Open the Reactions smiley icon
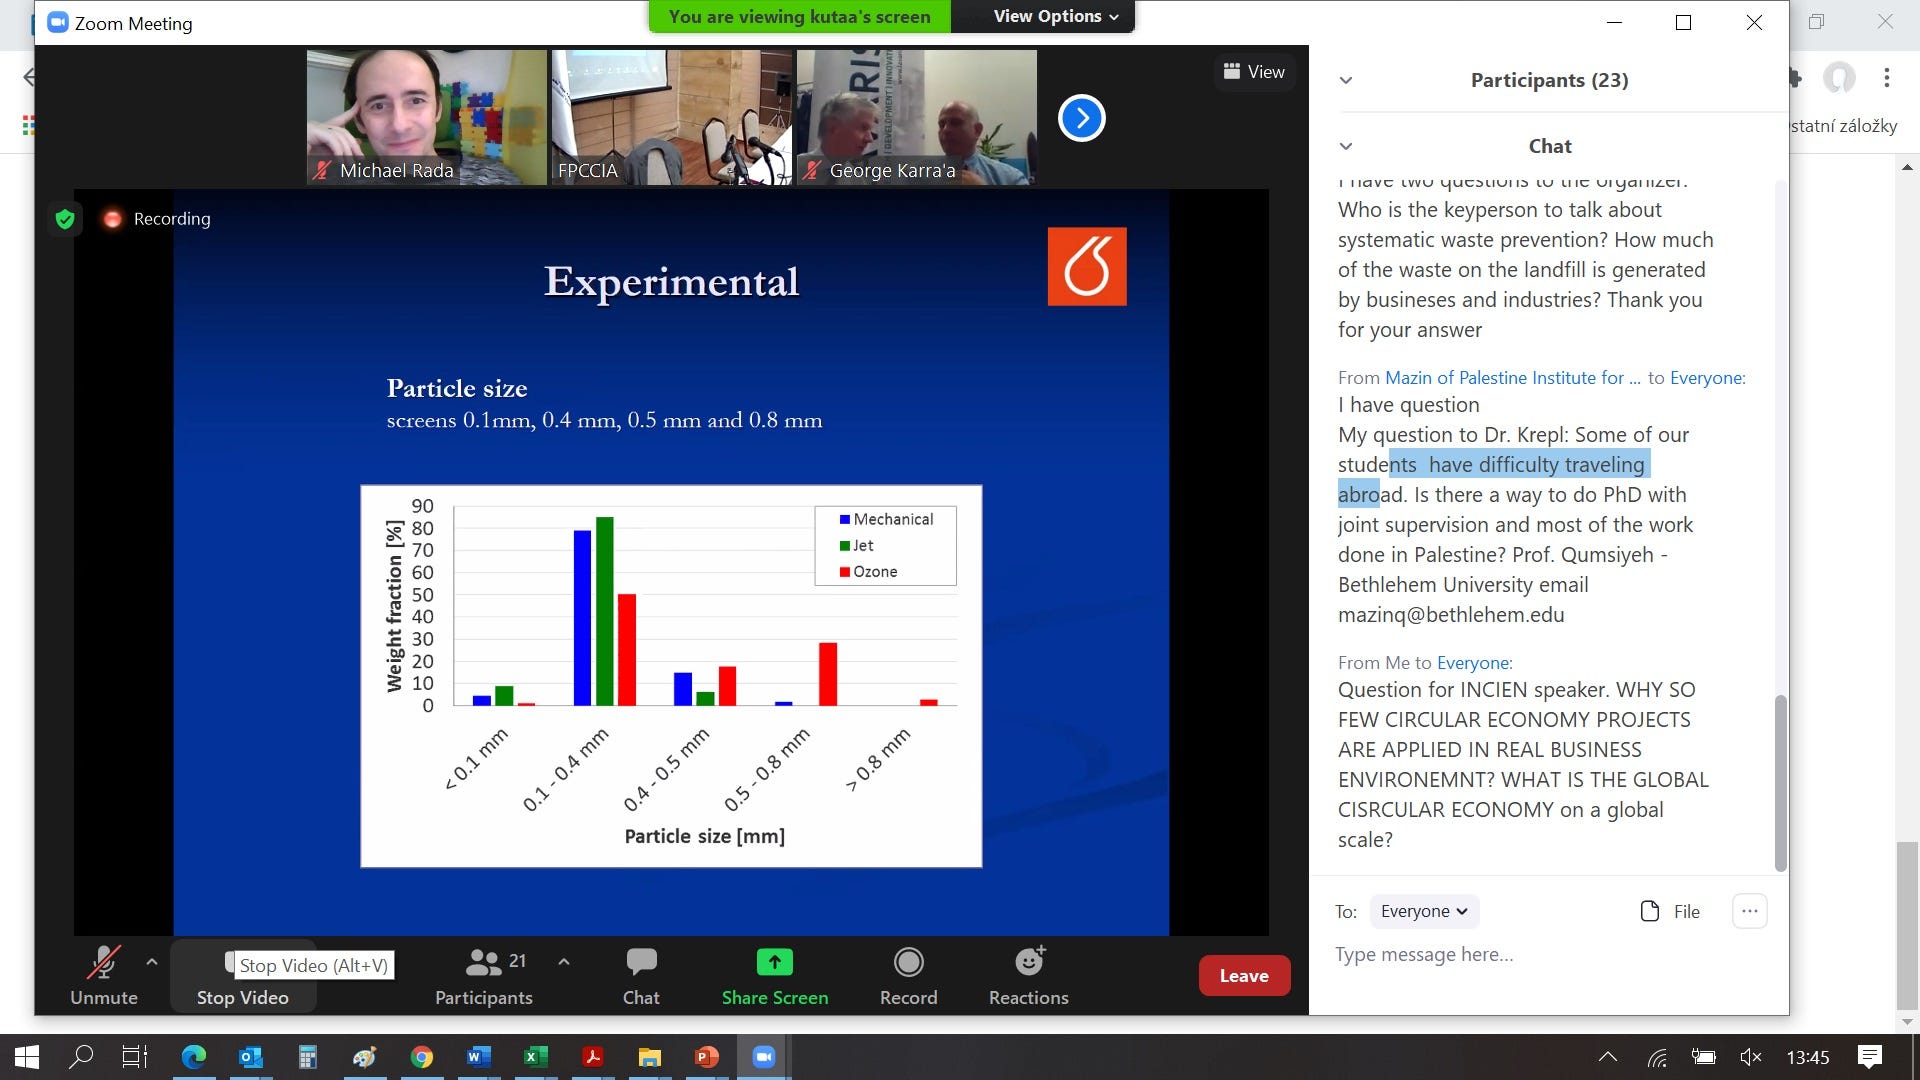Image resolution: width=1920 pixels, height=1080 pixels. tap(1028, 962)
